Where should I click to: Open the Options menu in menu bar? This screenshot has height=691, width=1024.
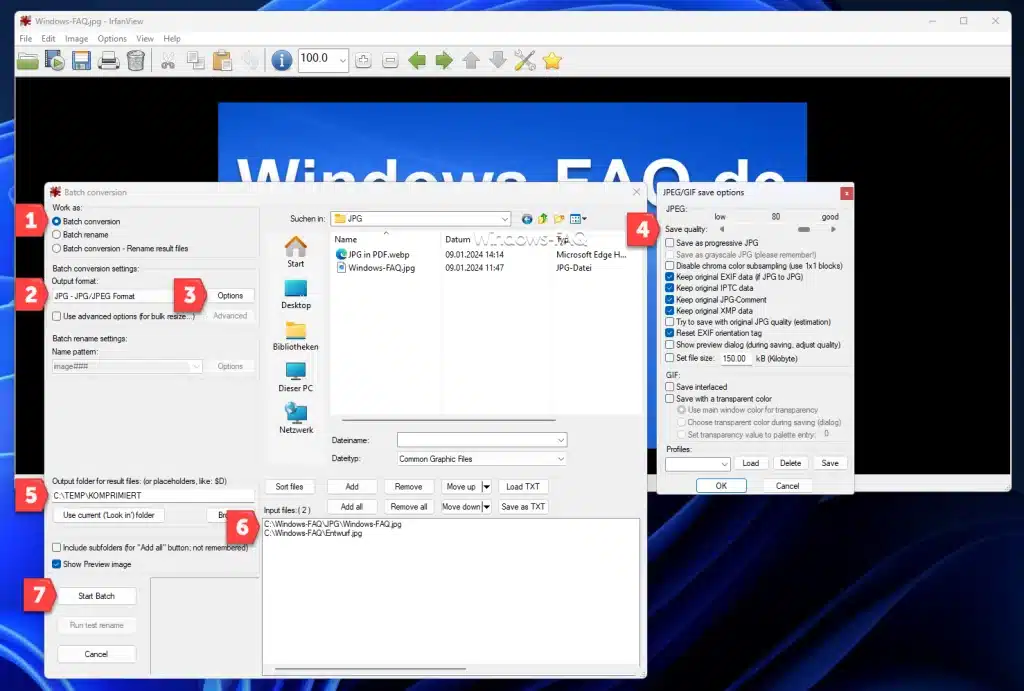click(x=112, y=39)
